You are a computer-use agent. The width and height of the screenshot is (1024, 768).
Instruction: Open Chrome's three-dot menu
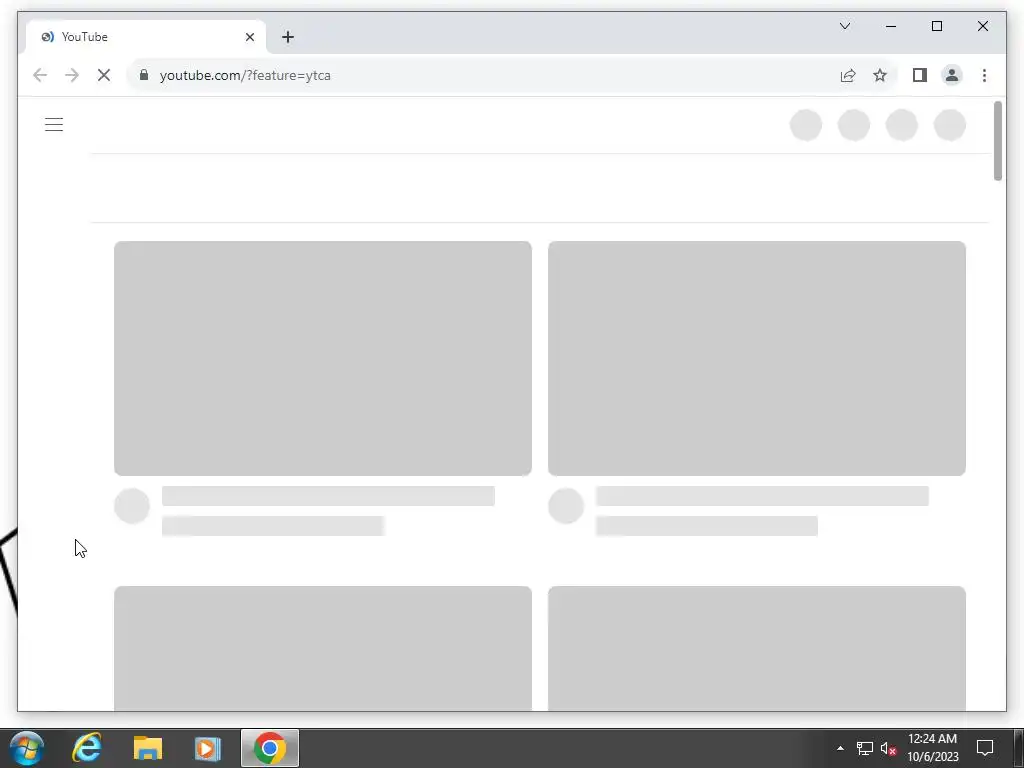tap(984, 75)
